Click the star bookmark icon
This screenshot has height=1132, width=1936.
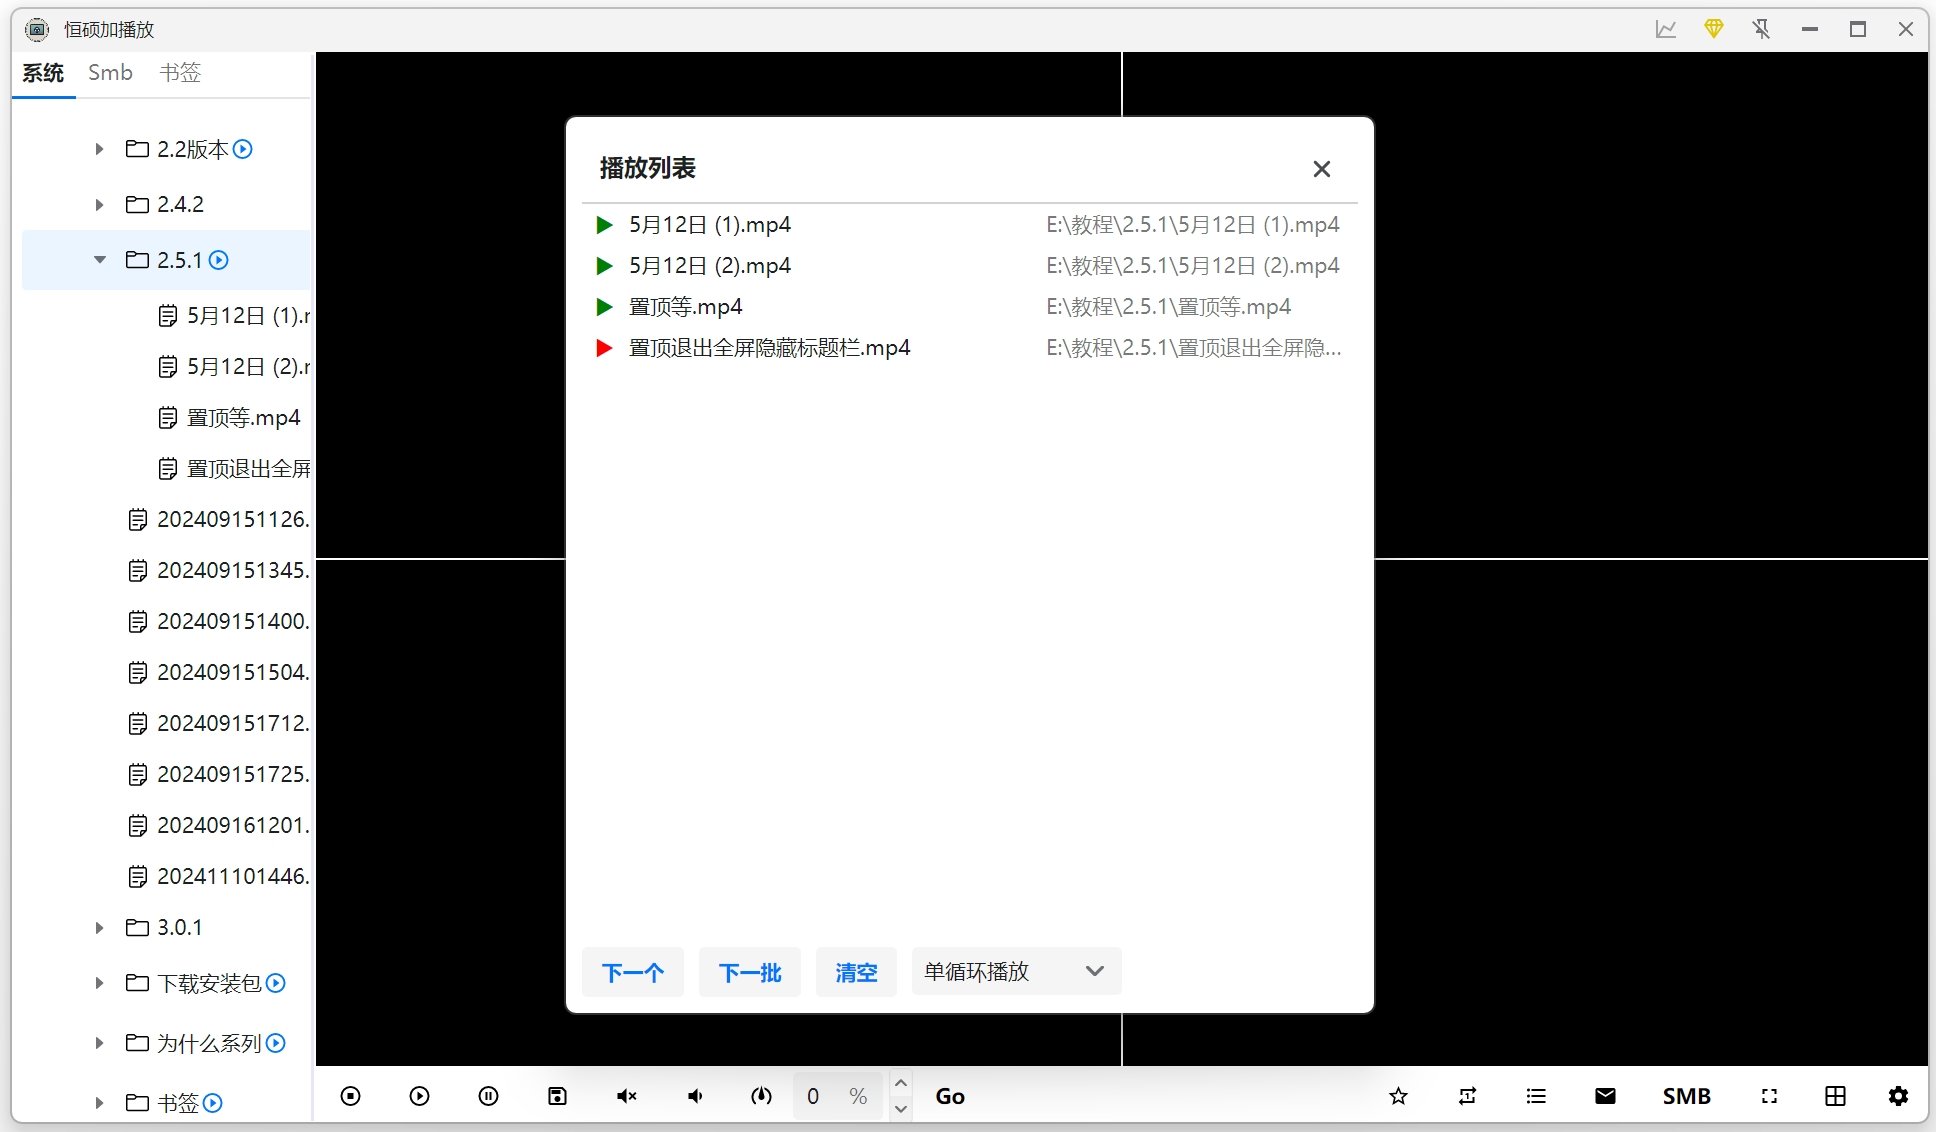point(1397,1096)
